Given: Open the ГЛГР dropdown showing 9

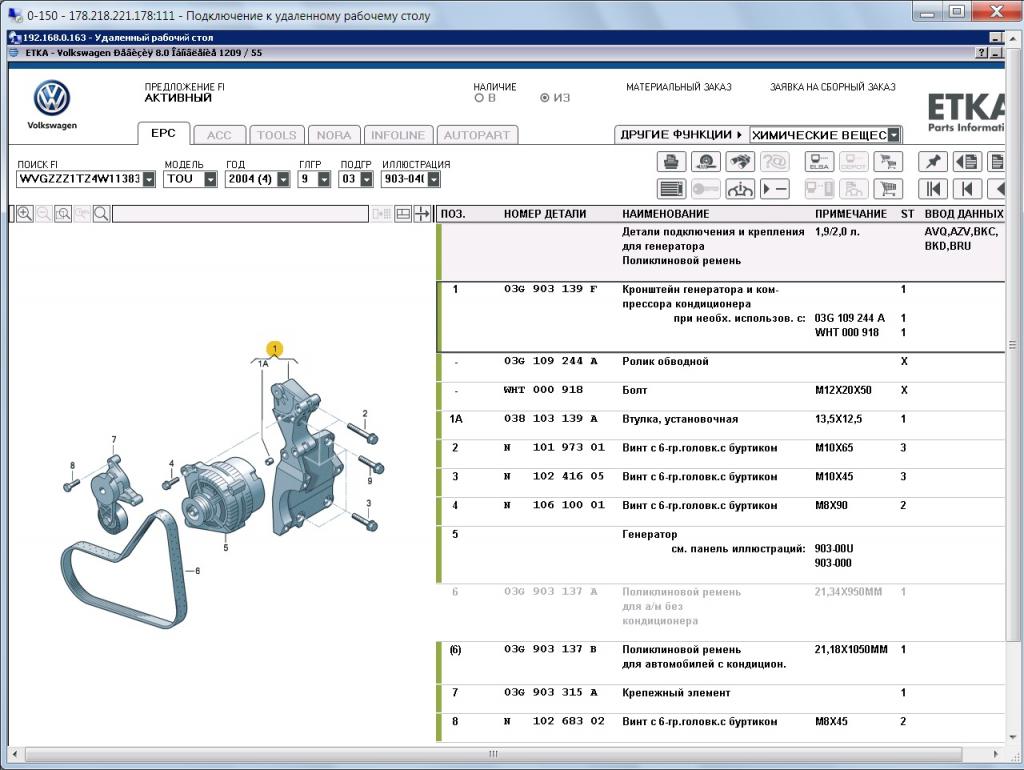Looking at the screenshot, I should coord(324,179).
